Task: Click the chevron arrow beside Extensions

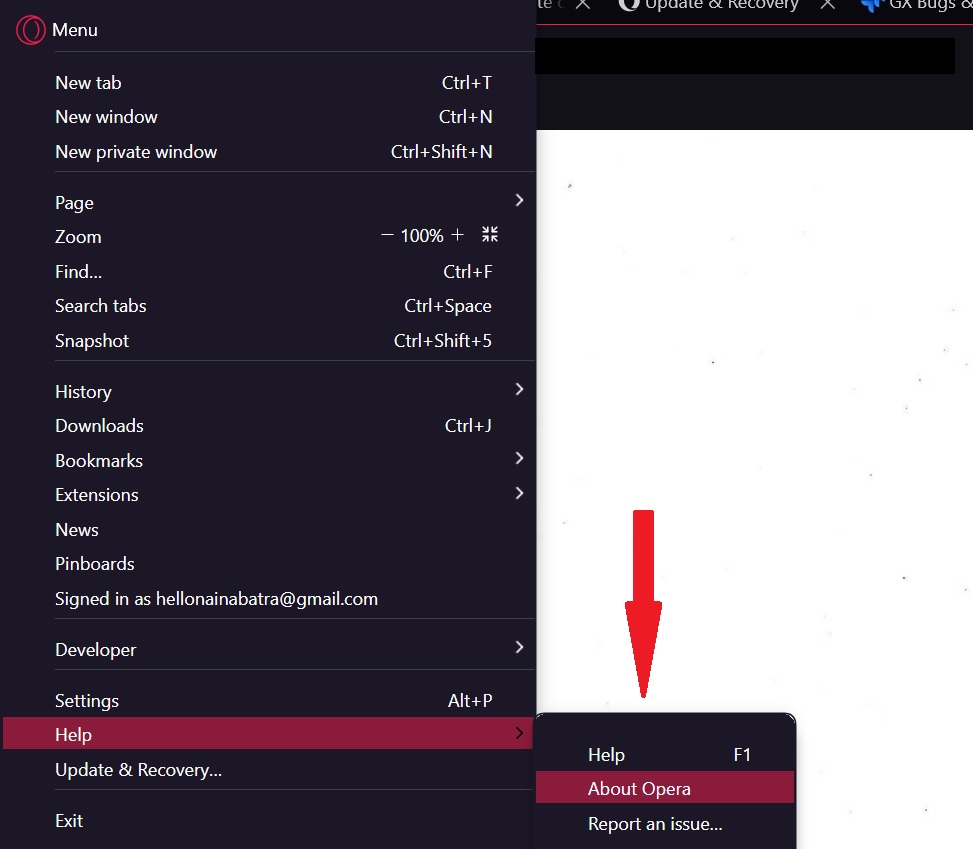Action: coord(519,493)
